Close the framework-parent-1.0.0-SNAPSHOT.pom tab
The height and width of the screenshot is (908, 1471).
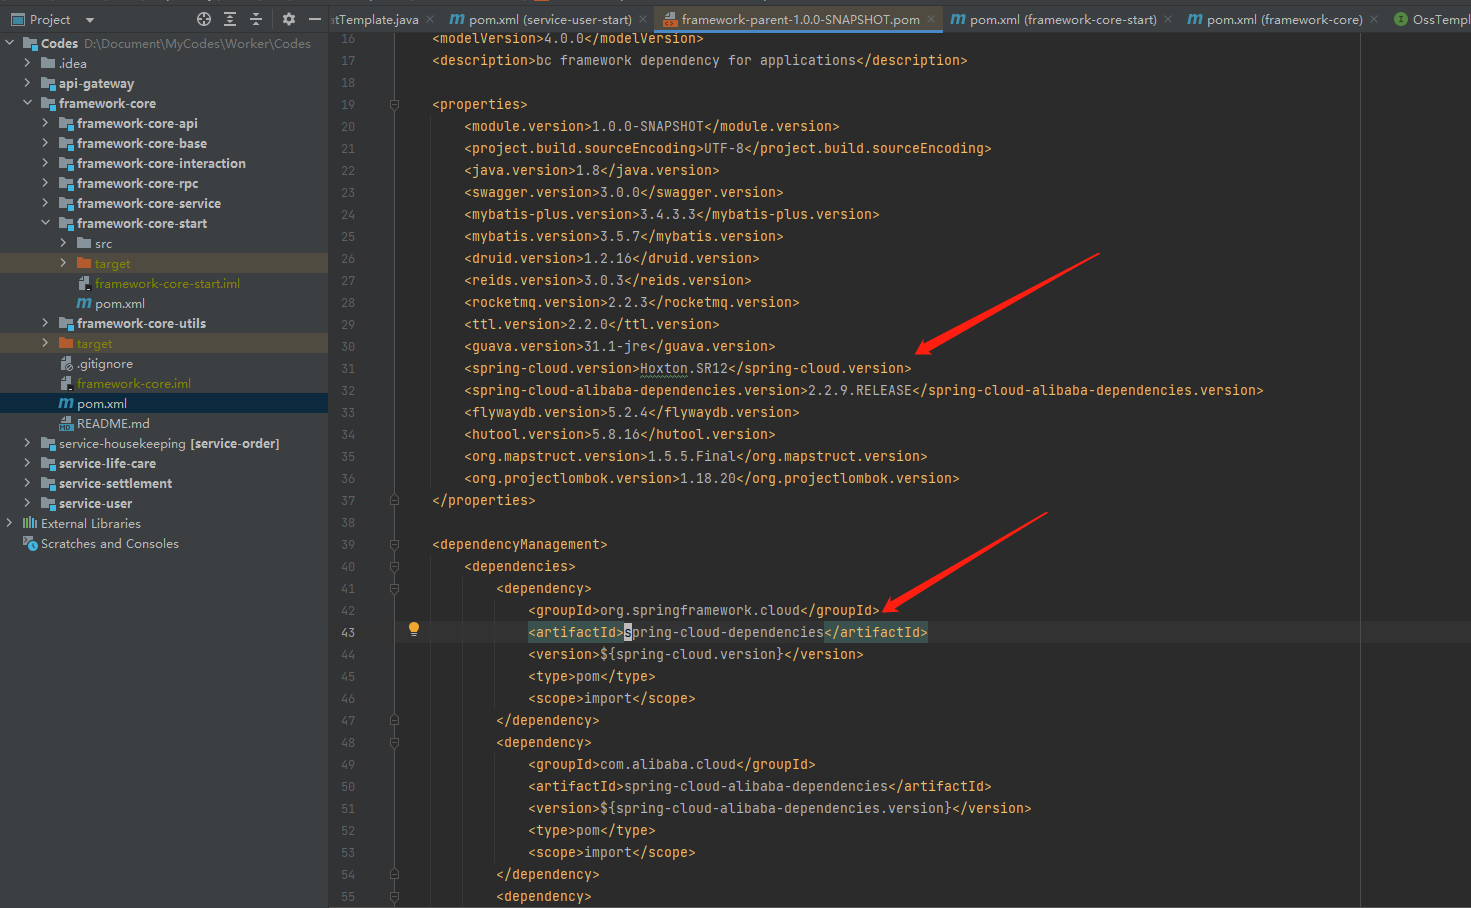931,19
